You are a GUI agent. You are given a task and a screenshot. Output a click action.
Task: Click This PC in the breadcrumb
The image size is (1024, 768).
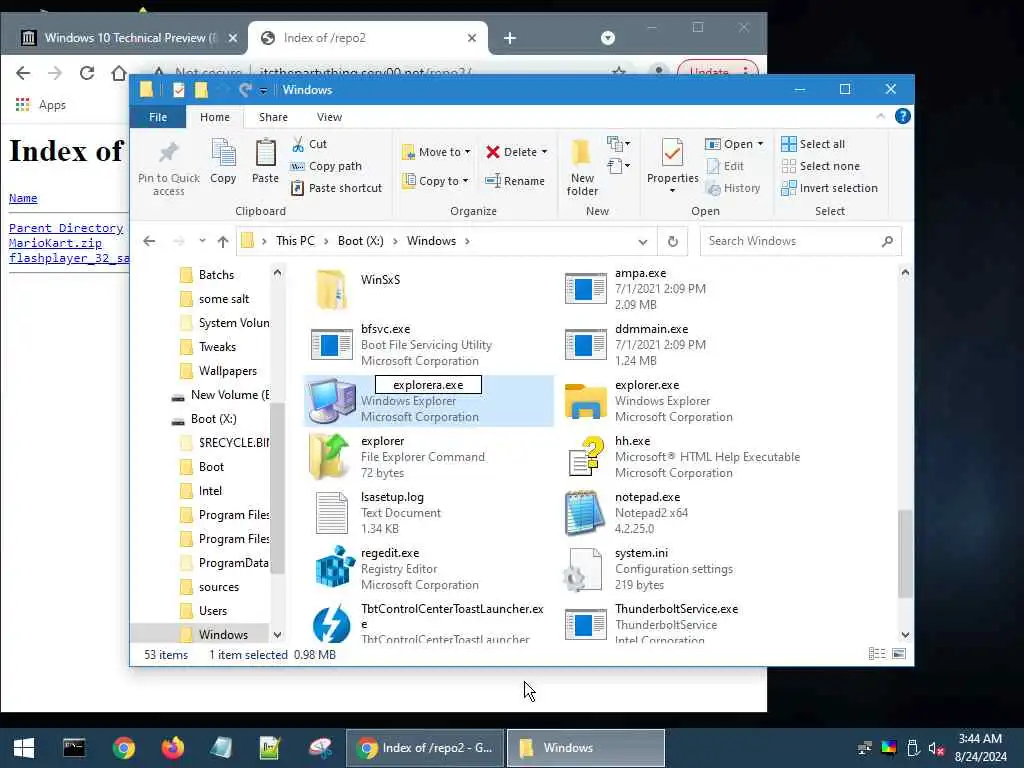[295, 241]
